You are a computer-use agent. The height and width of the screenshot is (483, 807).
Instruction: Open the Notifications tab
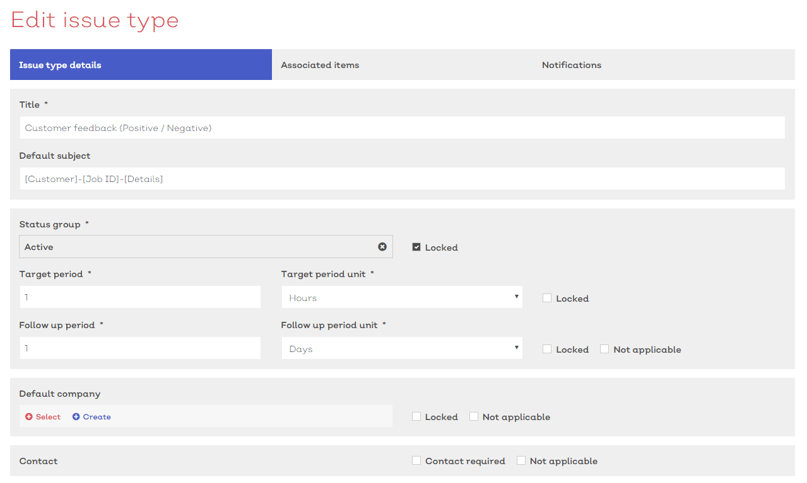point(664,64)
